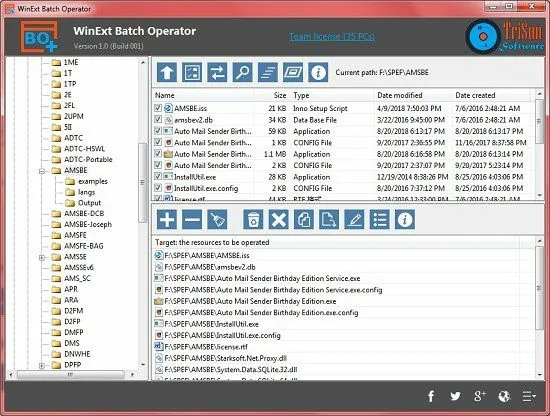Select F:\SPEF\AMSBE\license.rtf target row
550x416 pixels.
click(x=337, y=347)
